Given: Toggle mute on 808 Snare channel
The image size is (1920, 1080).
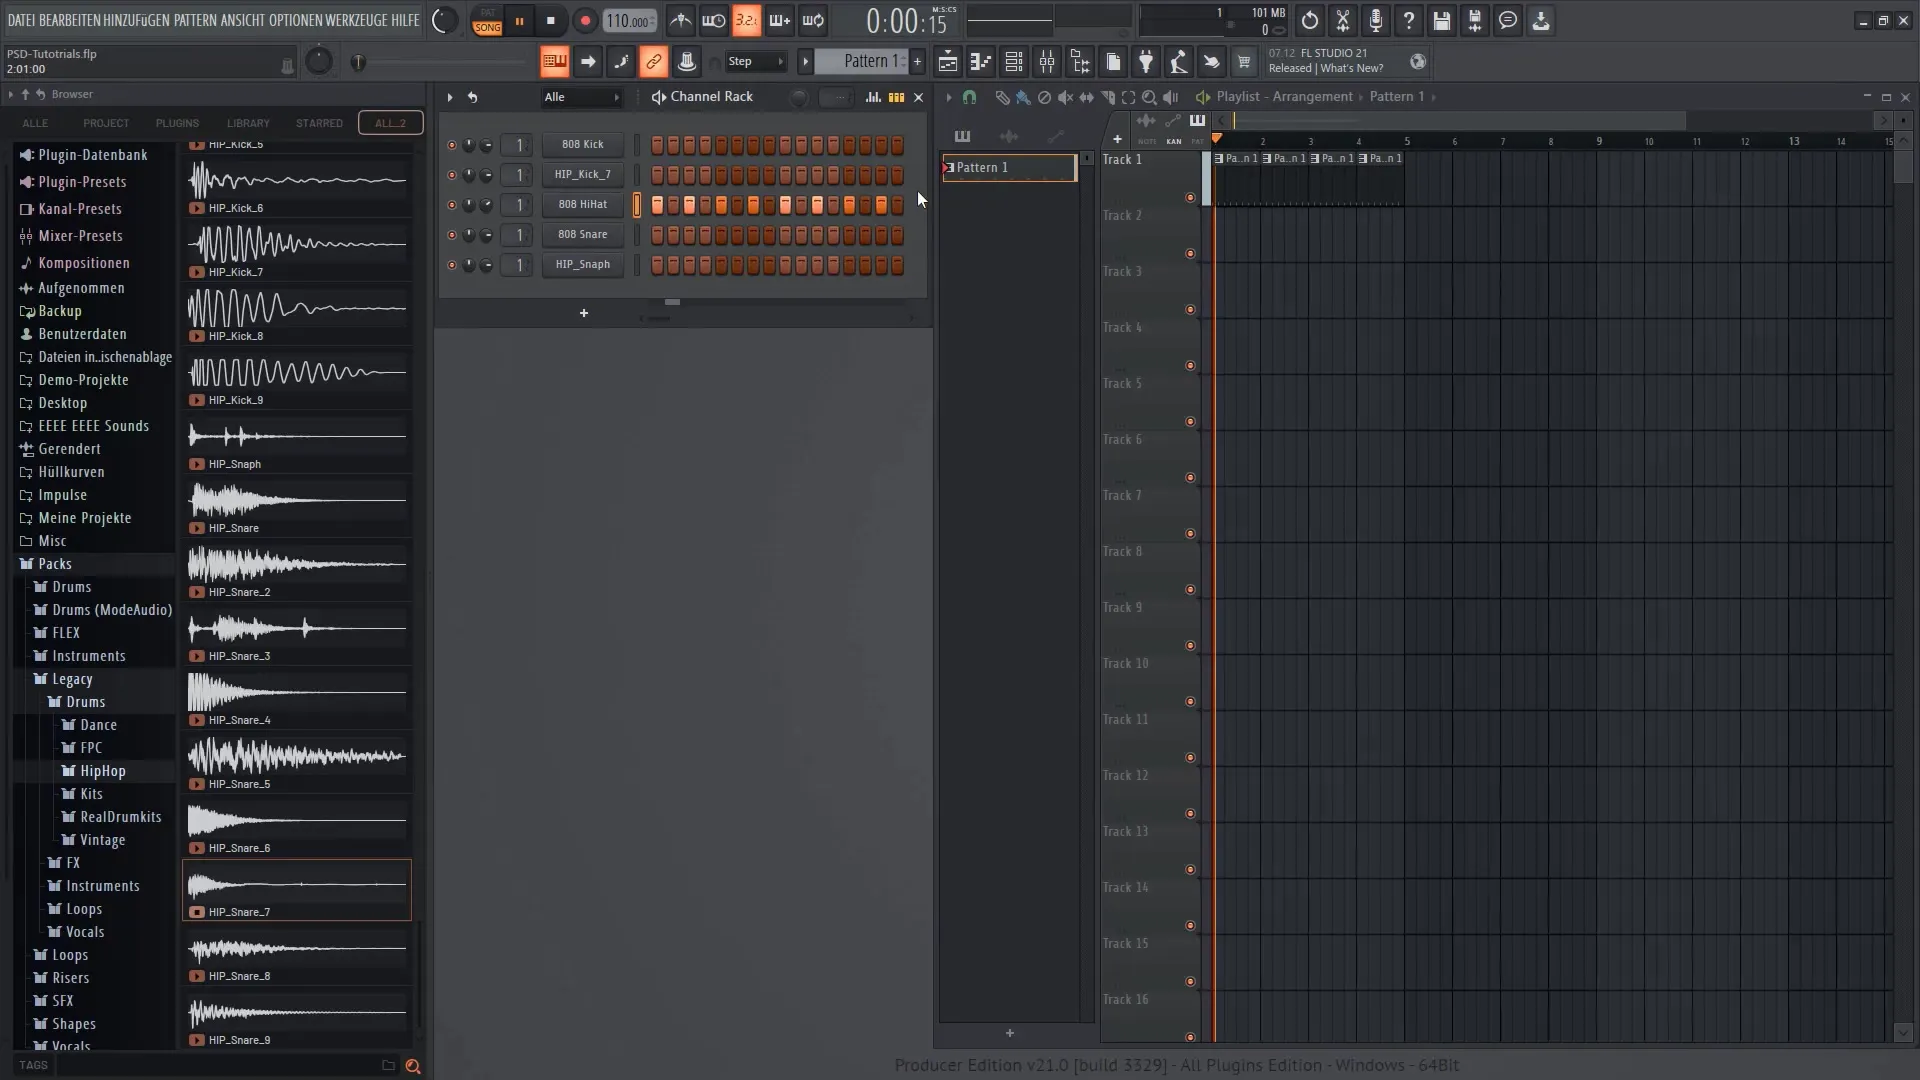Looking at the screenshot, I should pos(452,233).
